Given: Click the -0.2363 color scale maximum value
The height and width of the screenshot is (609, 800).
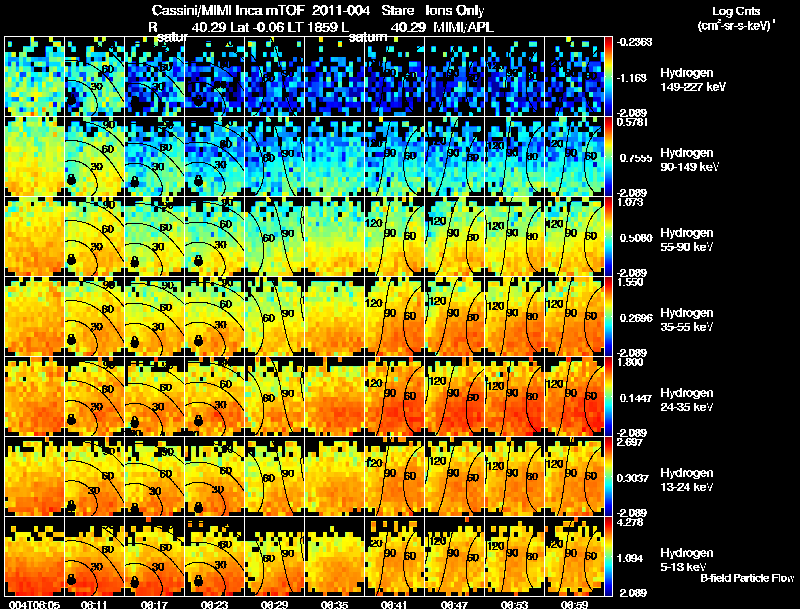Looking at the screenshot, I should coord(635,42).
